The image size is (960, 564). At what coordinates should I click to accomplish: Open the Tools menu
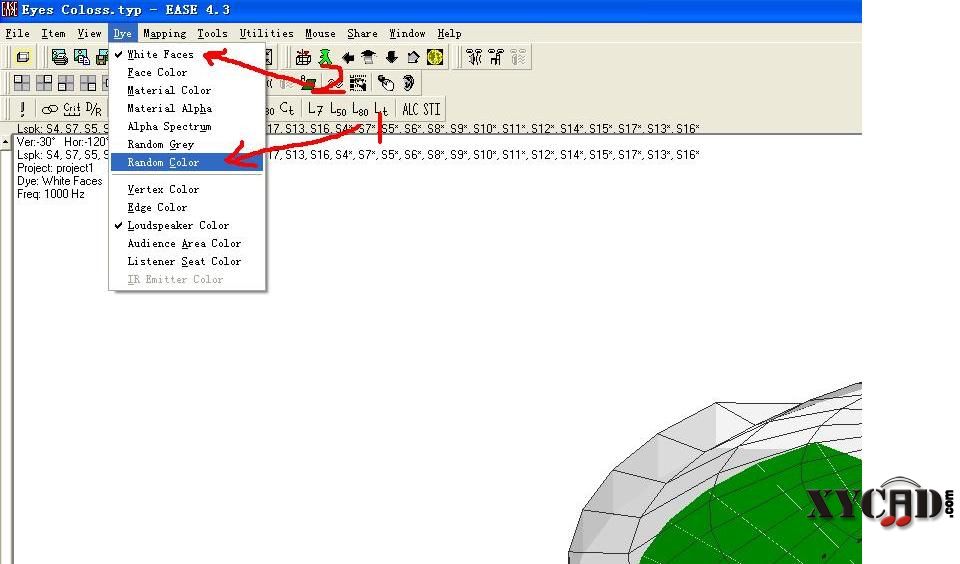pos(212,34)
